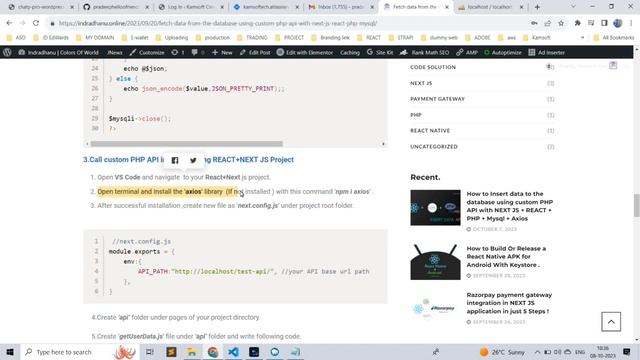Open React Native APK post thumbnail

(436, 262)
